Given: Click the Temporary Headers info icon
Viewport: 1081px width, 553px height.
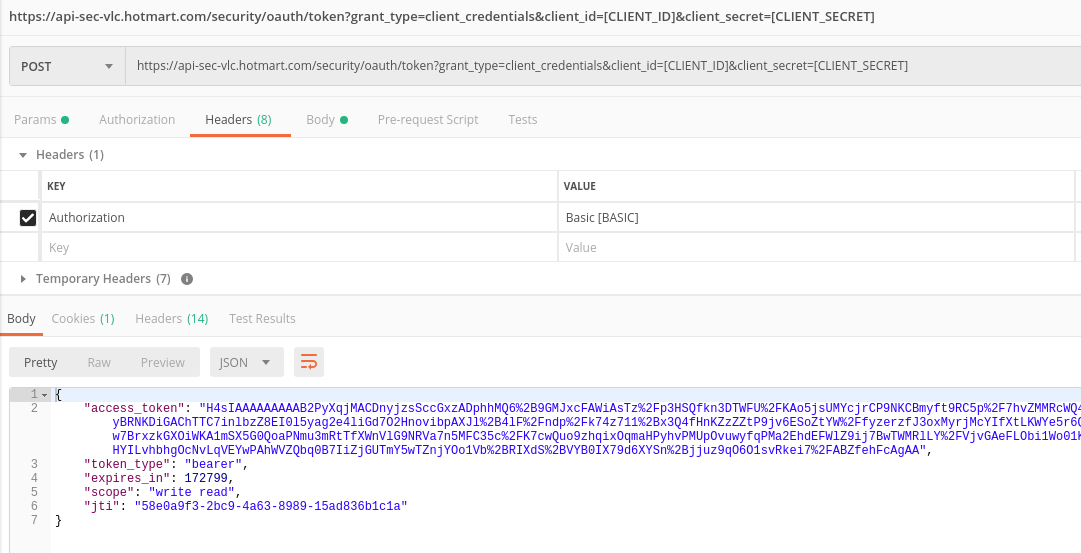Looking at the screenshot, I should coord(186,279).
